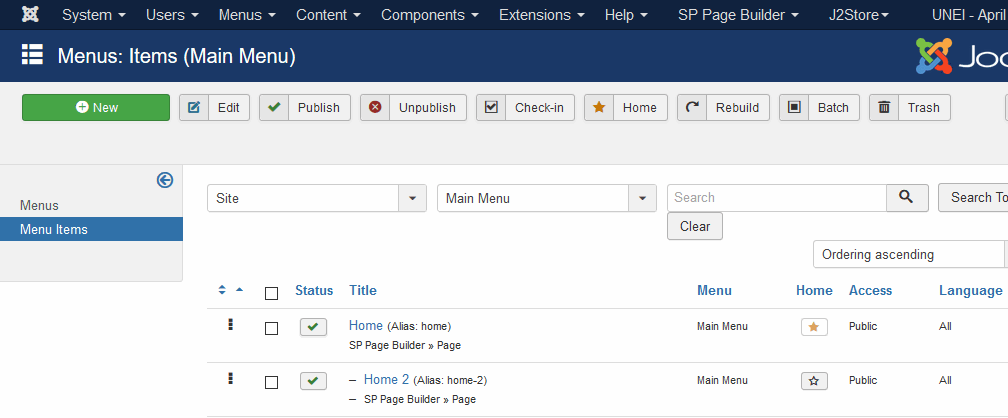Viewport: 1008px width, 418px height.
Task: Click the search magnifier button
Action: [907, 198]
